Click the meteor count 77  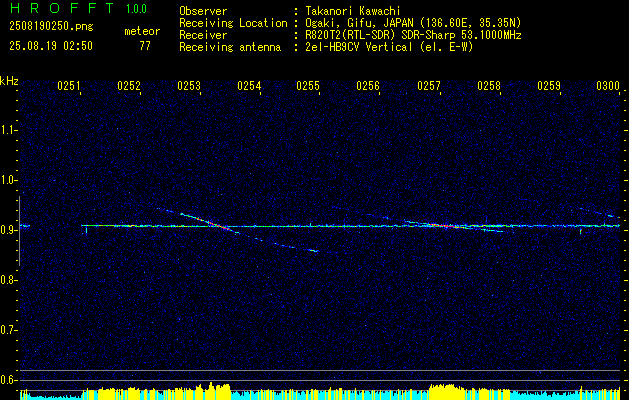point(145,46)
